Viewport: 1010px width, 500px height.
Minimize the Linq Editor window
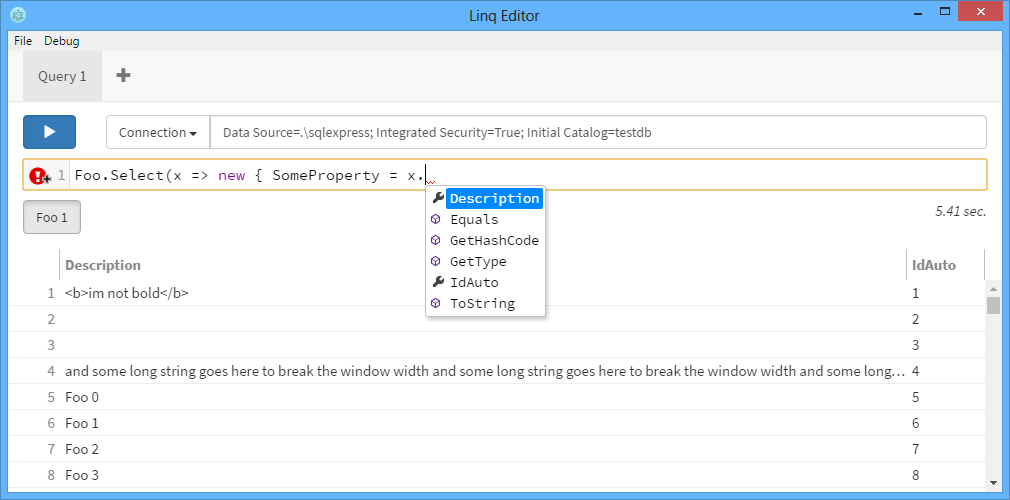(x=917, y=12)
